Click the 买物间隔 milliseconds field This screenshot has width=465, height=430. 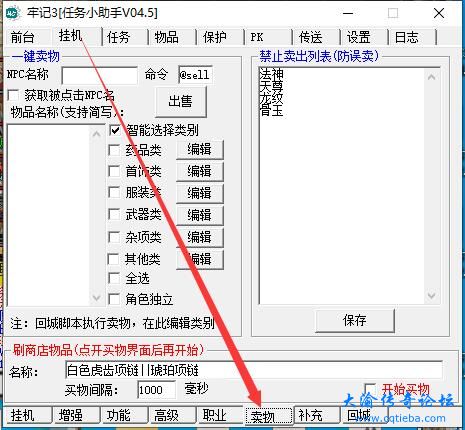[x=156, y=389]
